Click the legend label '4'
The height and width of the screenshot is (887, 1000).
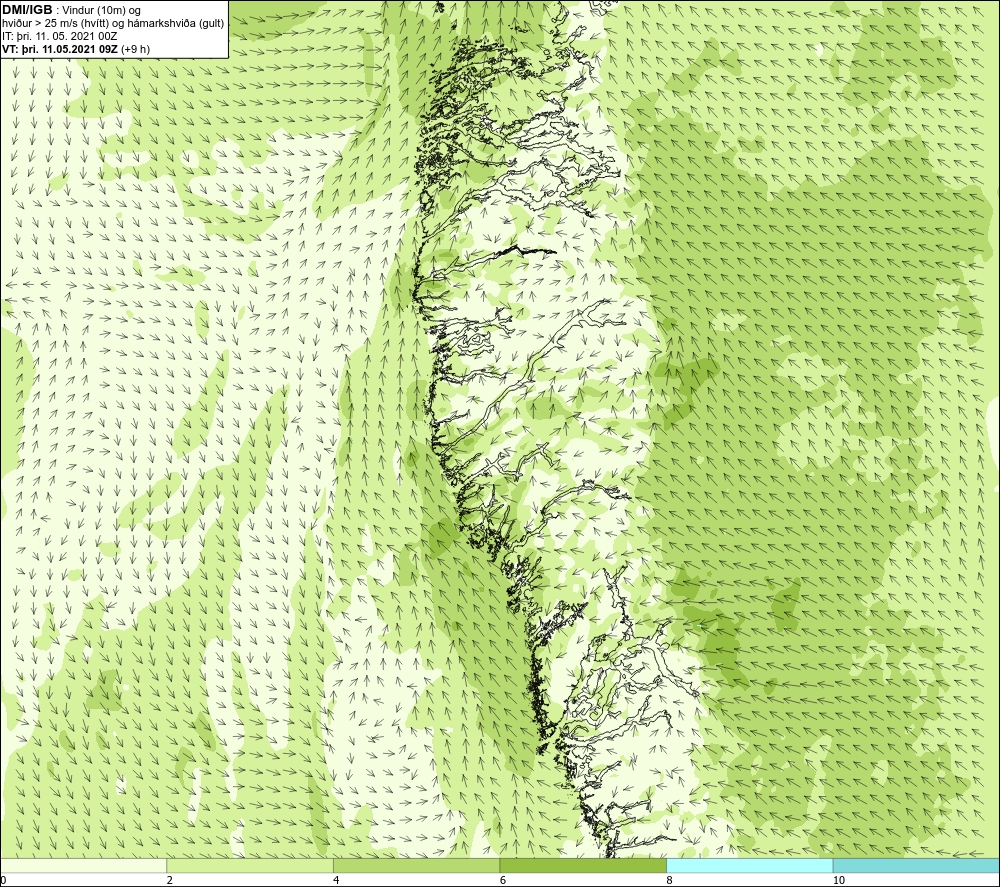pos(336,880)
